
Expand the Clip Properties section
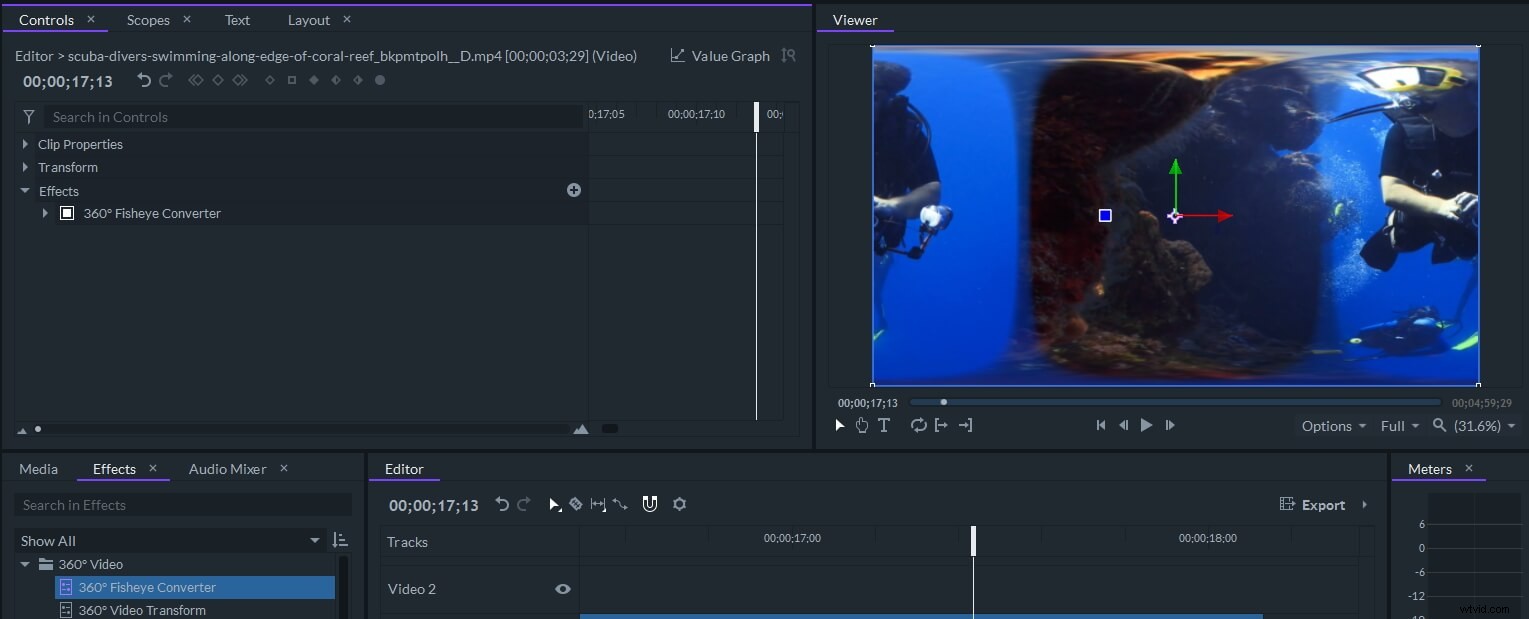(25, 144)
